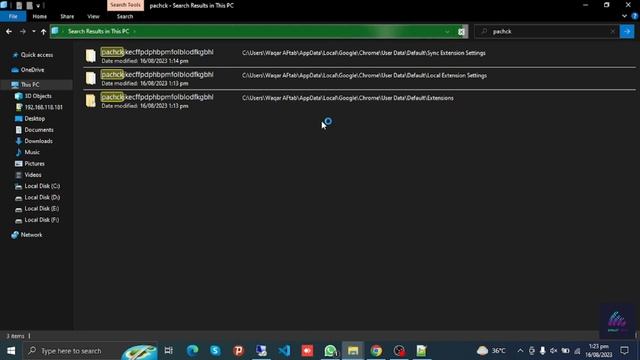Open the File ribbon tab
The height and width of the screenshot is (360, 640).
point(13,17)
